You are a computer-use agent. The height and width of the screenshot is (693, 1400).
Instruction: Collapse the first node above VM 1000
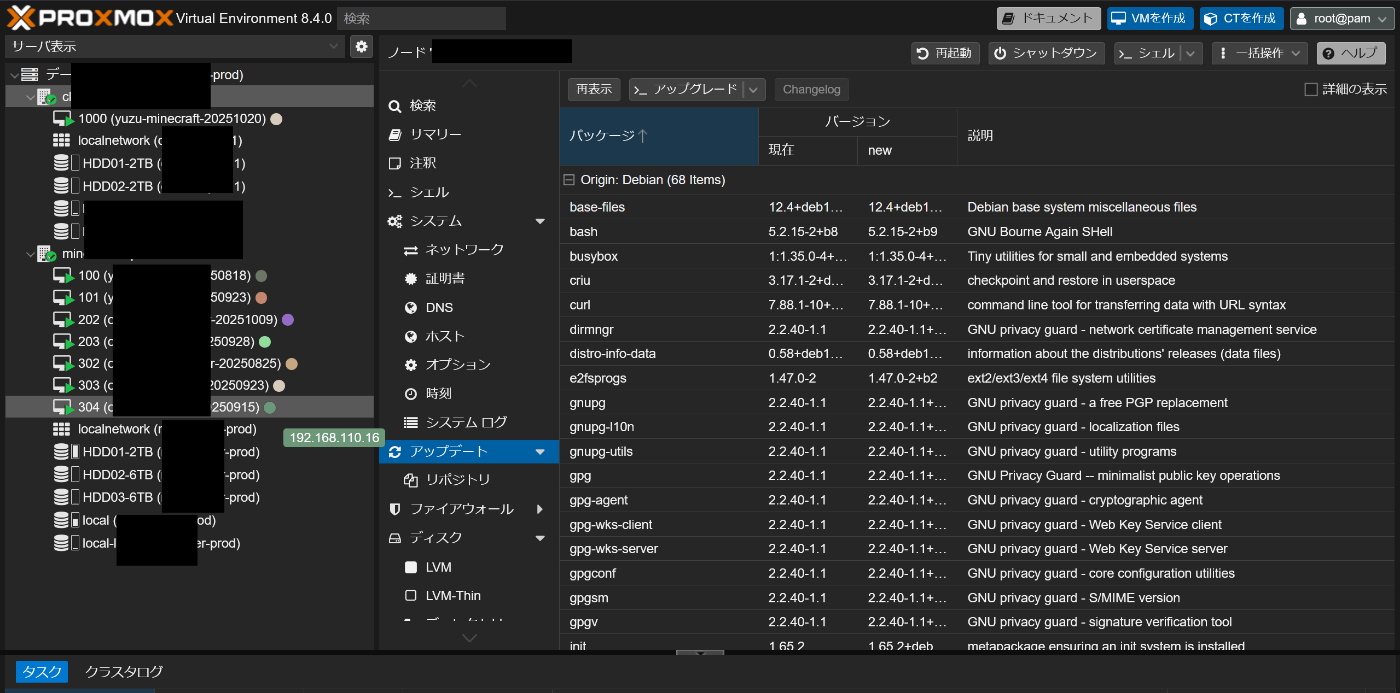point(30,97)
